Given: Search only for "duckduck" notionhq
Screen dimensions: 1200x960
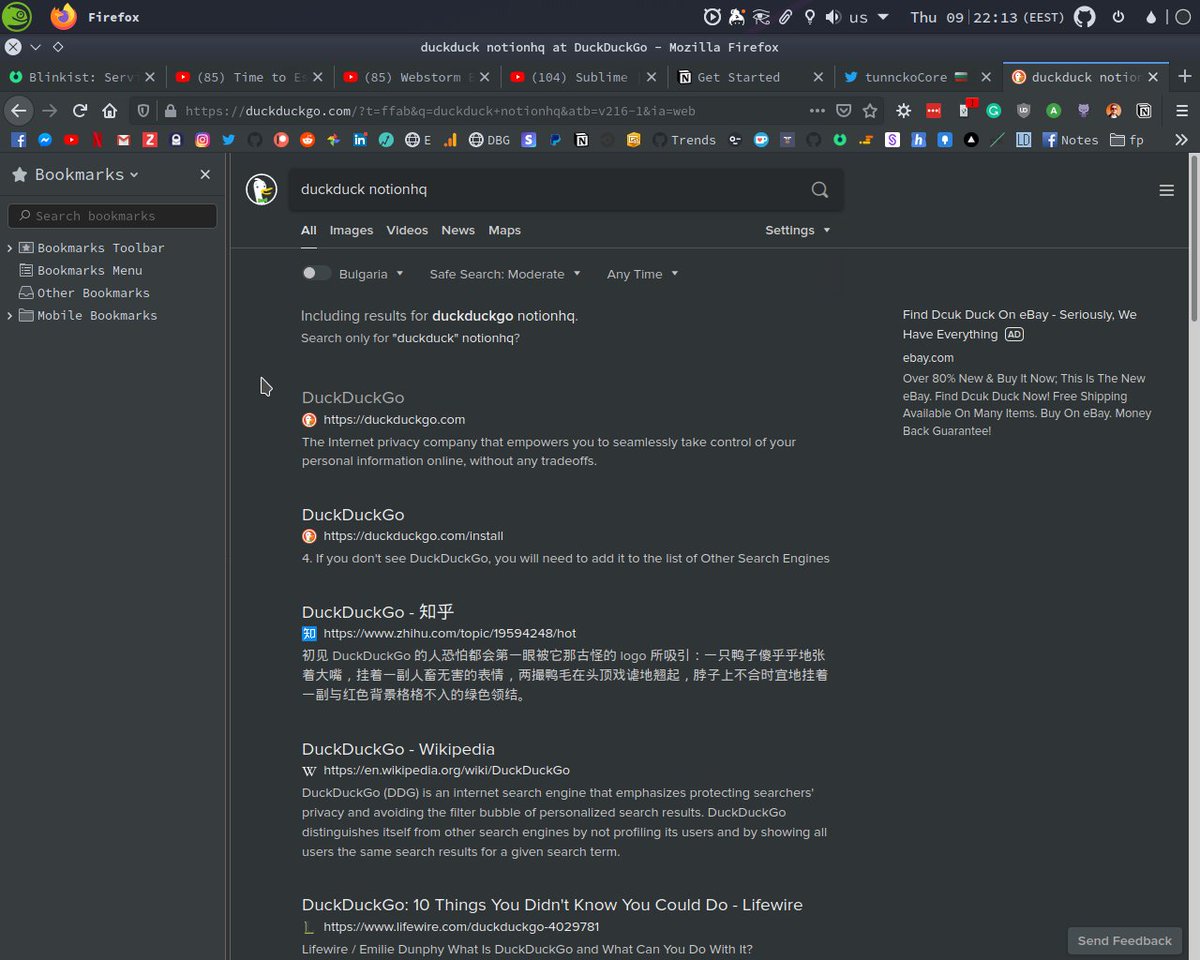Looking at the screenshot, I should [410, 338].
